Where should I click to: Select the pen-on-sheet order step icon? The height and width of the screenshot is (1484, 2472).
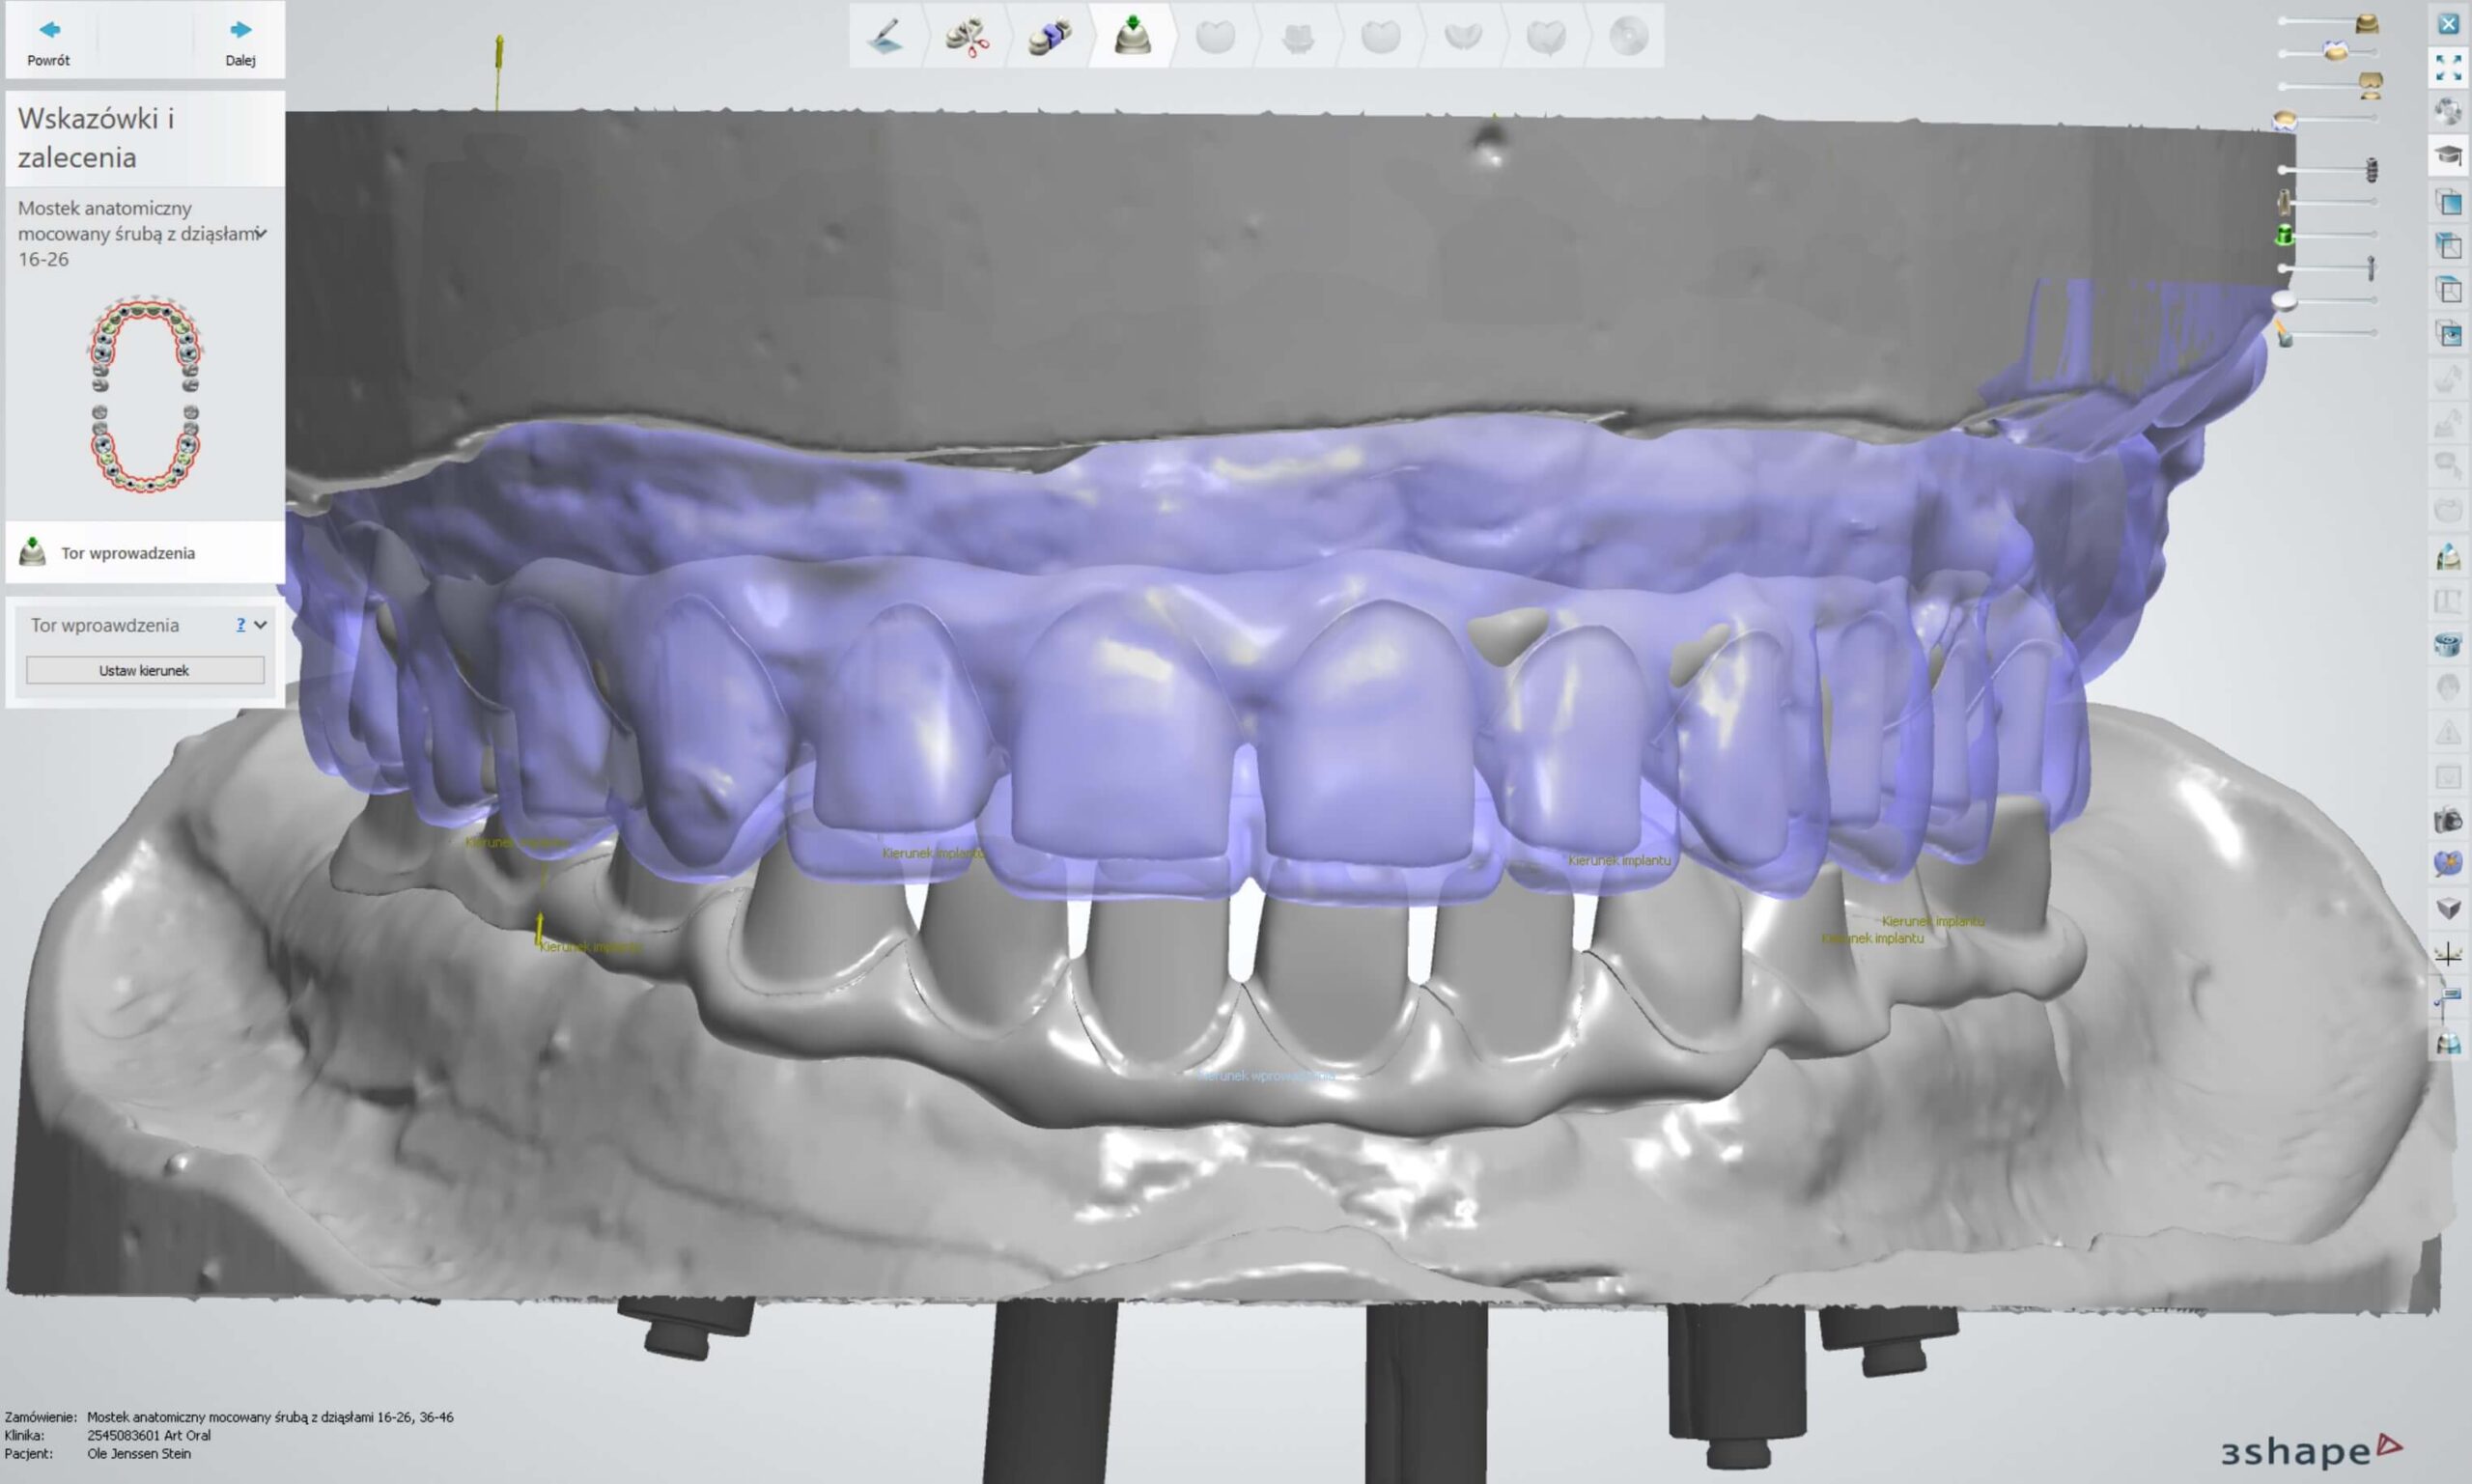[885, 37]
